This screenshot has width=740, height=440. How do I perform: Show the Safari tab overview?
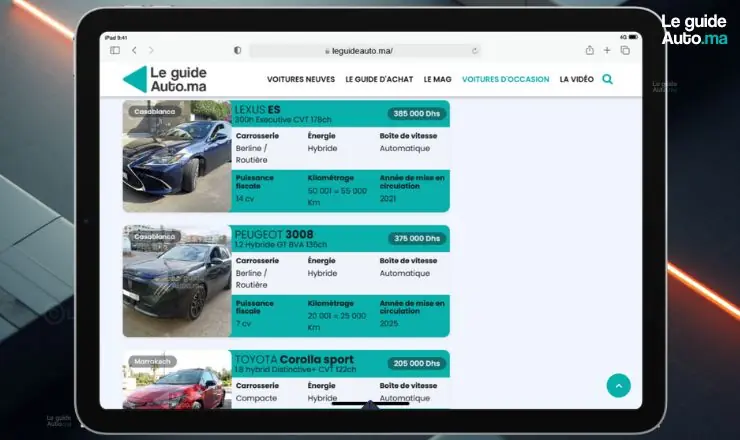click(x=625, y=50)
